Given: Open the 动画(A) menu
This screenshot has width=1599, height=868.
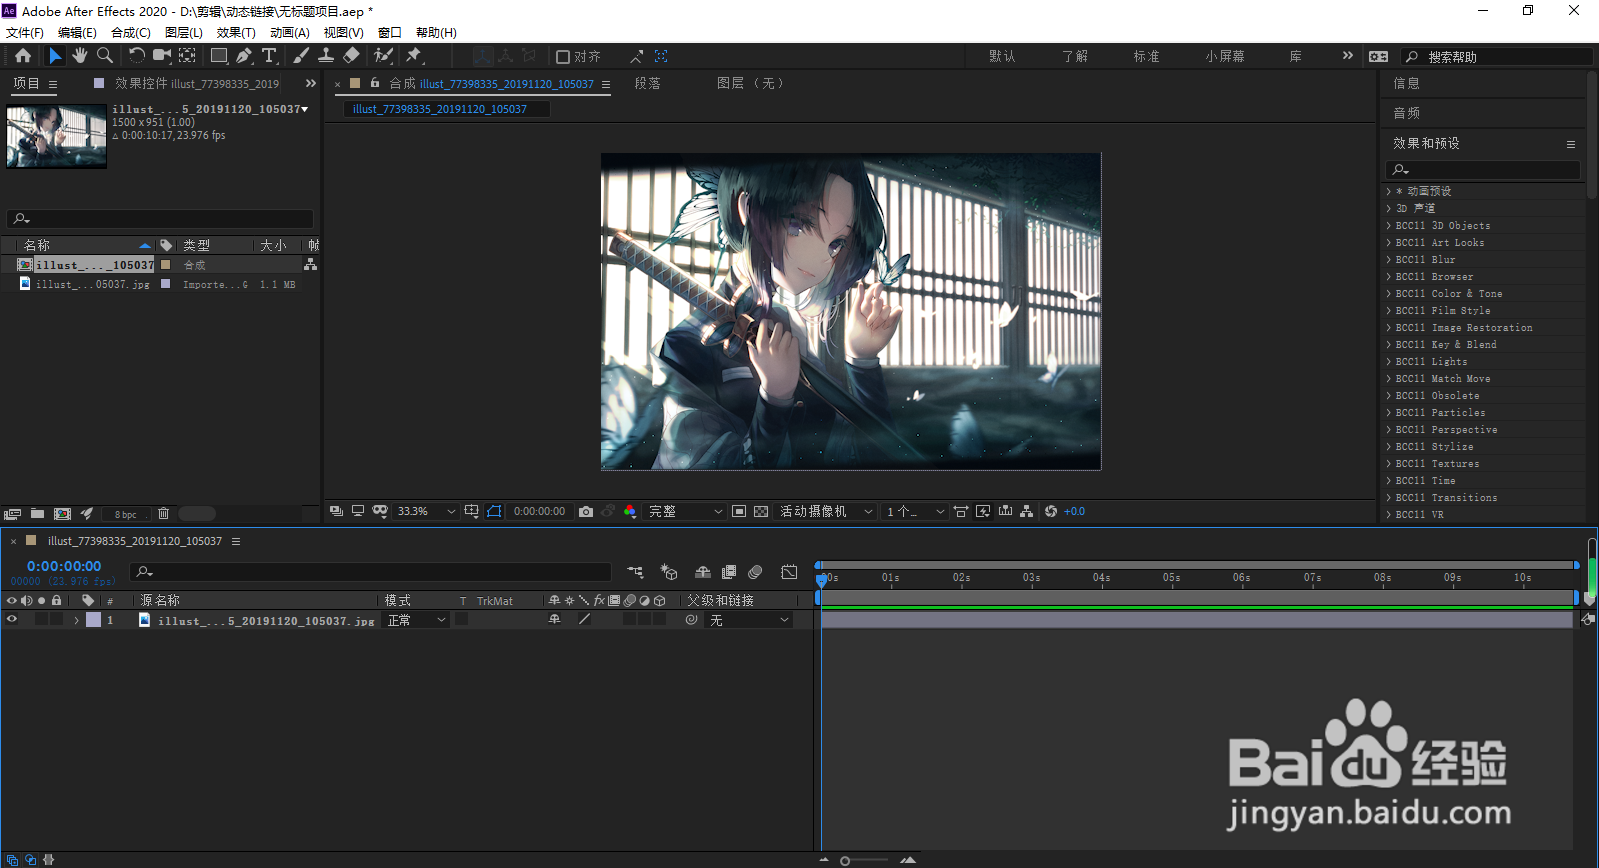Looking at the screenshot, I should pos(290,32).
